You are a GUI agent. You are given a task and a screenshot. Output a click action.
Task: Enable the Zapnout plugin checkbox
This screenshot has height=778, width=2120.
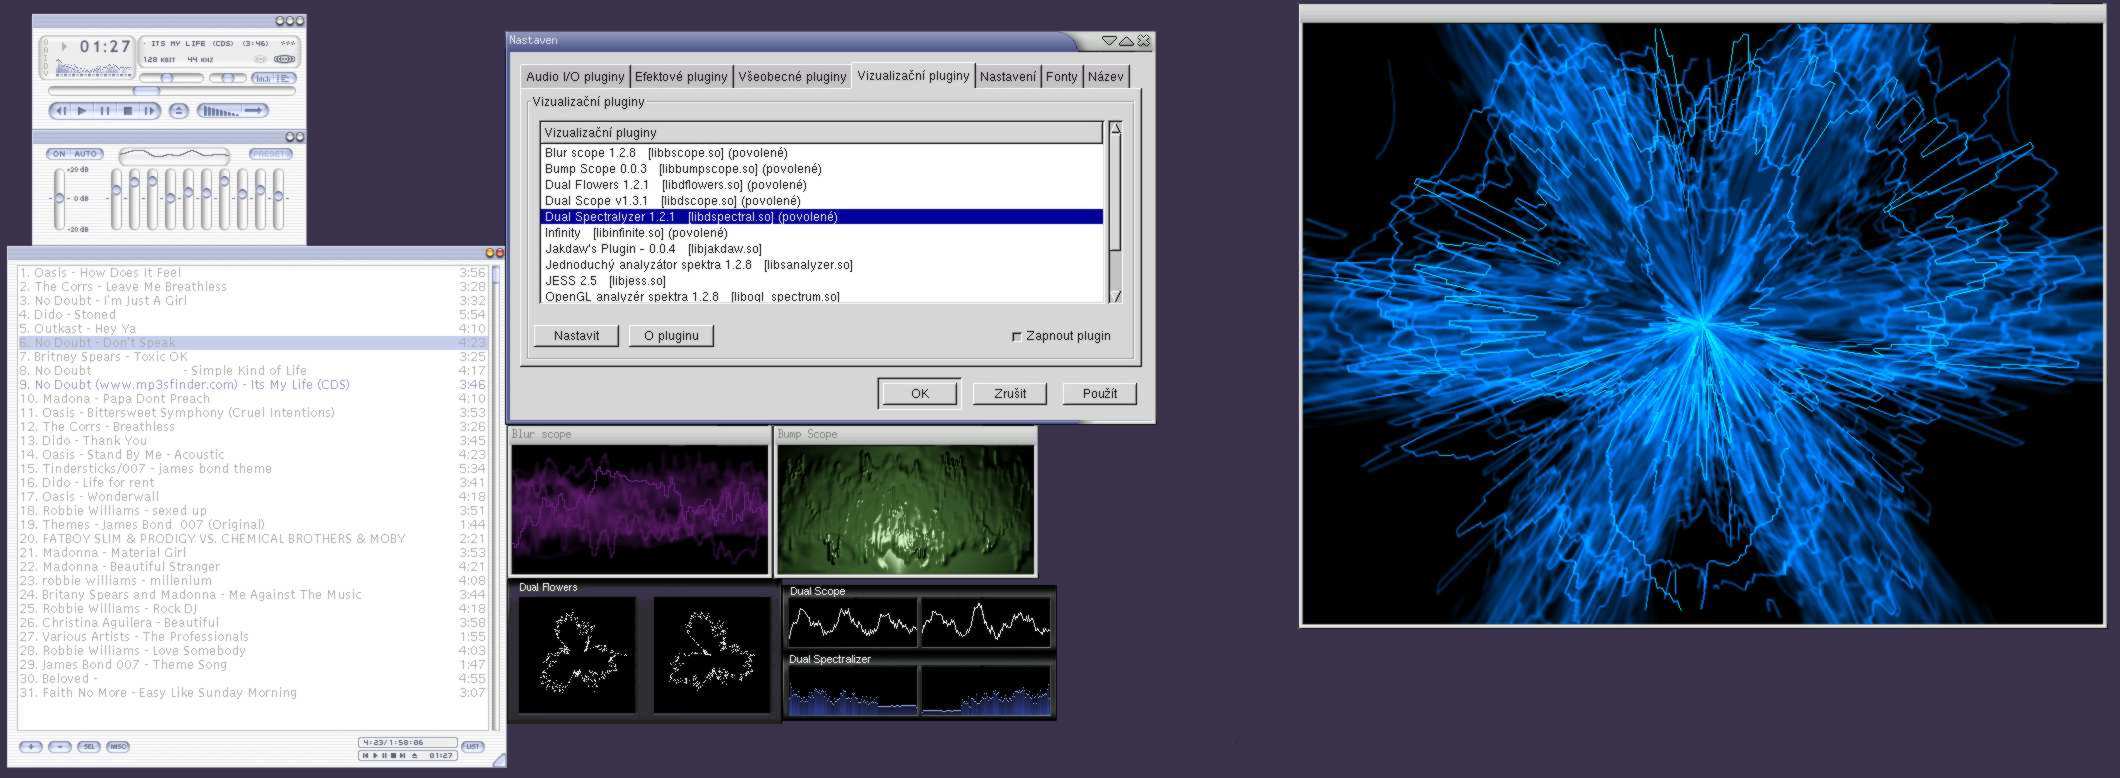(x=1017, y=337)
